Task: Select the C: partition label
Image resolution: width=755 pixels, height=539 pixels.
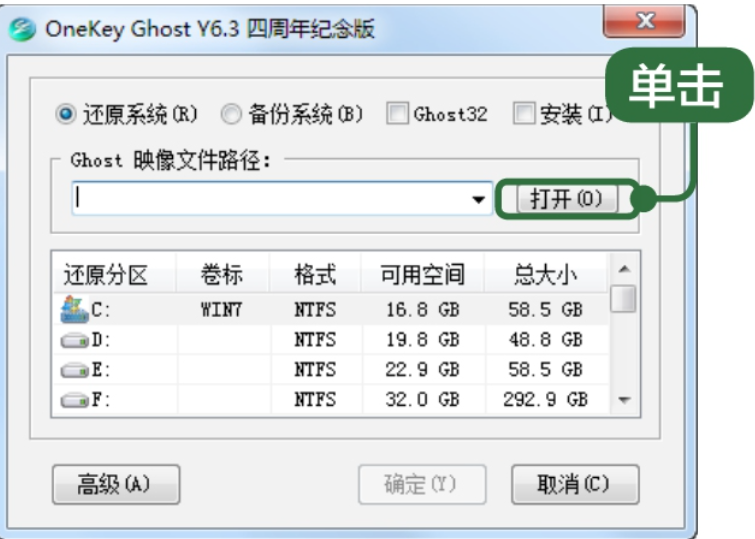Action: [101, 310]
